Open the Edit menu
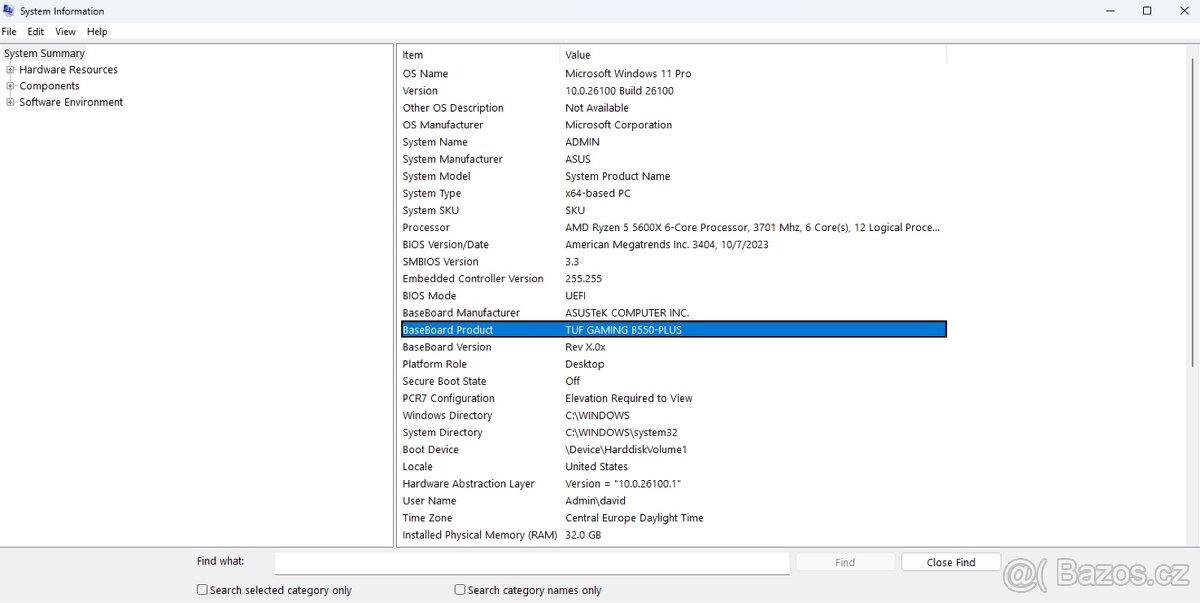Viewport: 1200px width, 603px height. [36, 31]
